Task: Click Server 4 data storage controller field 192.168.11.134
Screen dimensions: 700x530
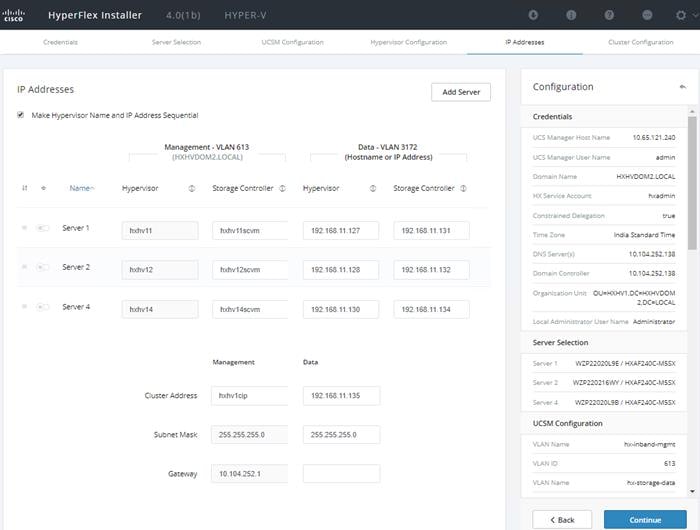Action: (431, 309)
